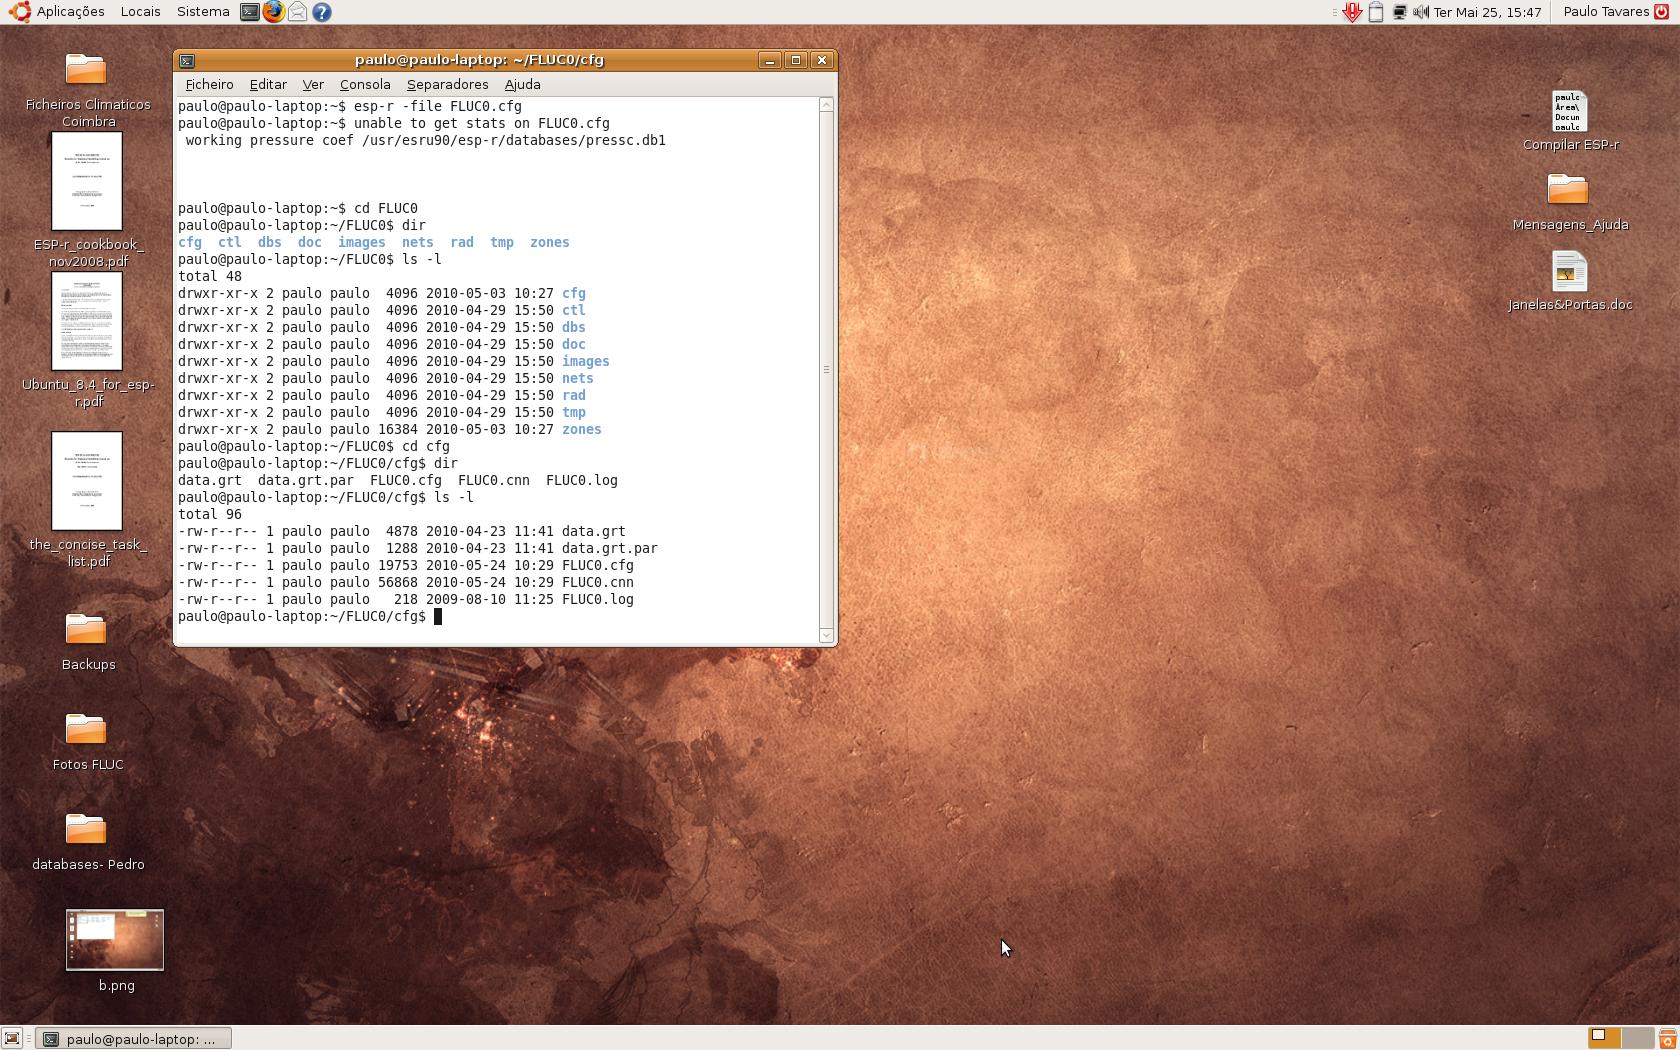Switch to the second workspace
The image size is (1680, 1050).
(1636, 1038)
